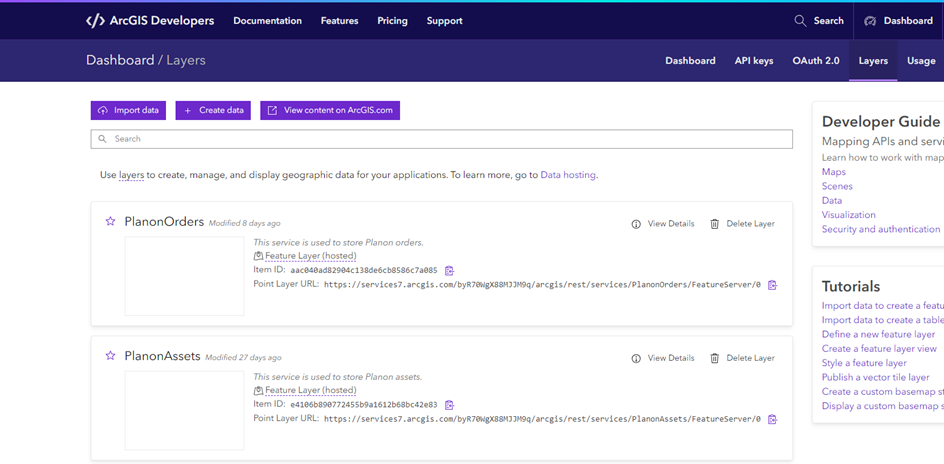The height and width of the screenshot is (464, 944).
Task: Click the underlined 'layers' term
Action: click(x=131, y=175)
